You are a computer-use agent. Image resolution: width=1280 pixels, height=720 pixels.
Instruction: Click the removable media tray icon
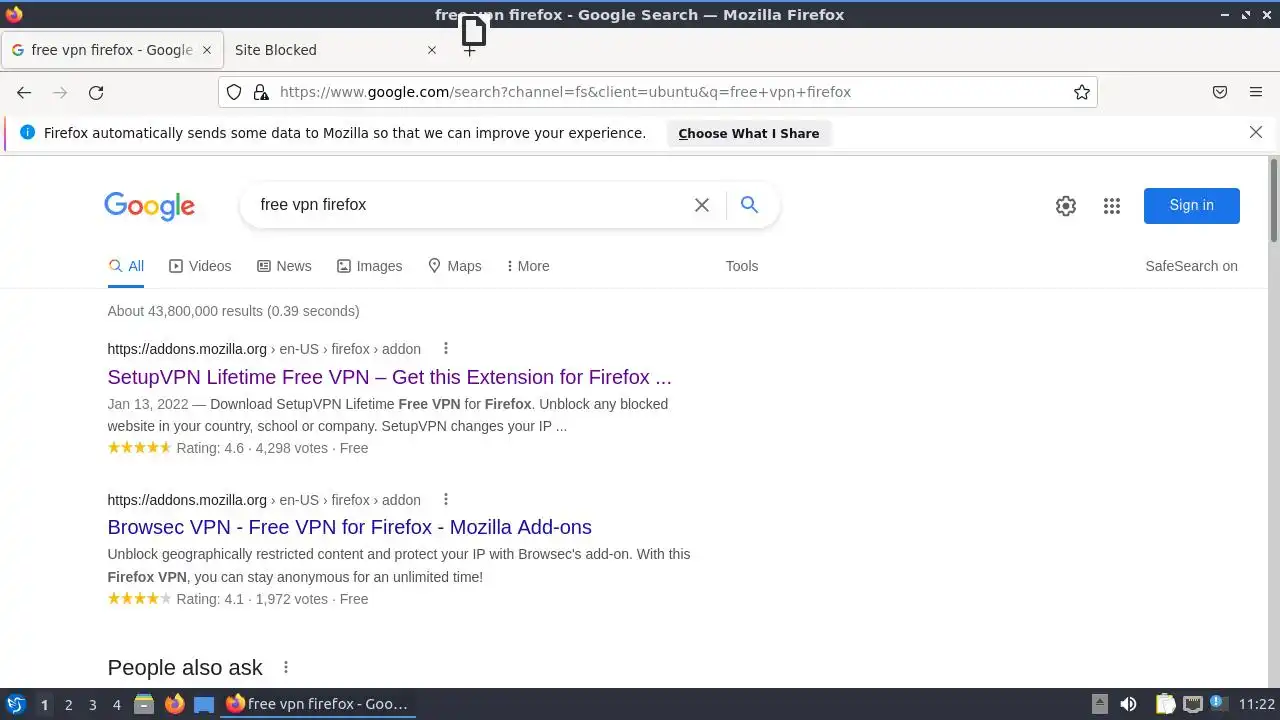1100,704
